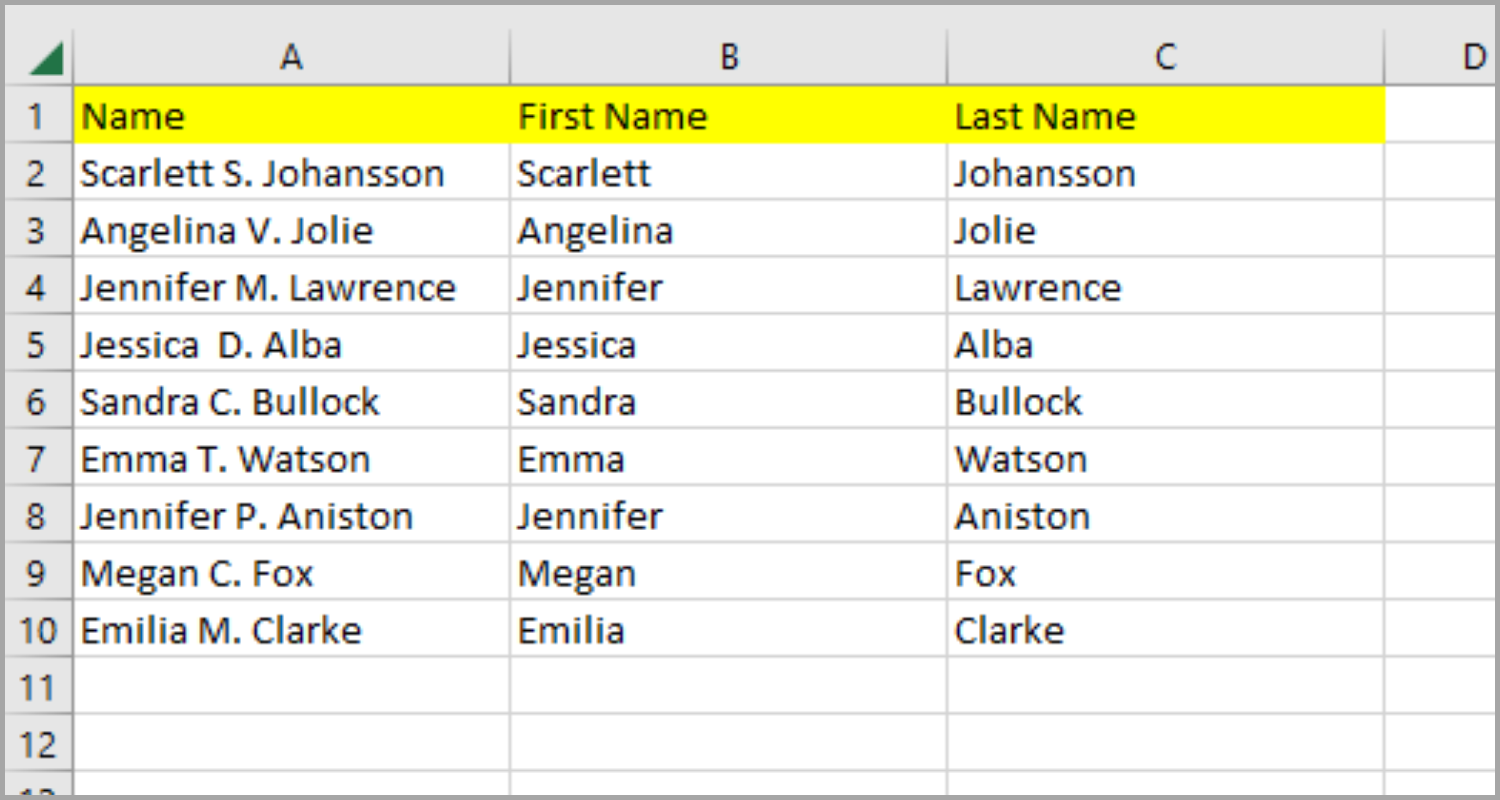Click the cell with Sandra C. Bullock

[x=290, y=401]
